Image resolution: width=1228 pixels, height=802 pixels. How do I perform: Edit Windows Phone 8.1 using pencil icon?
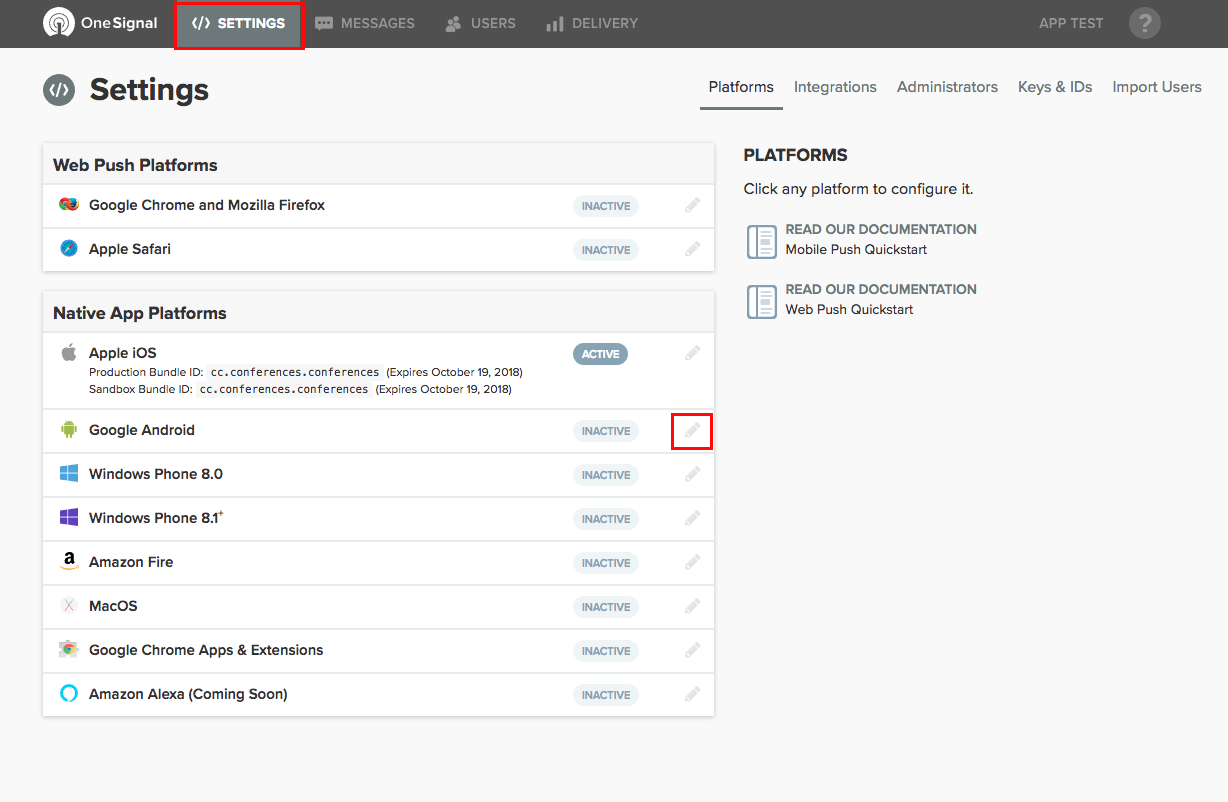[692, 518]
